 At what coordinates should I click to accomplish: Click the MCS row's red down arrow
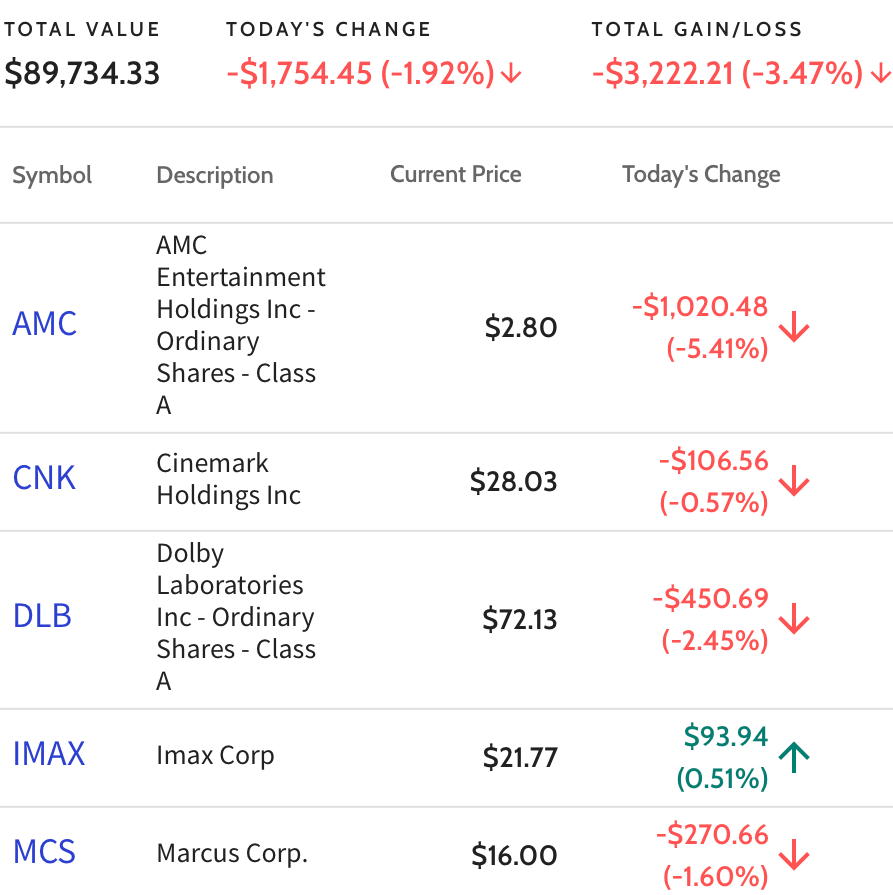click(x=794, y=854)
